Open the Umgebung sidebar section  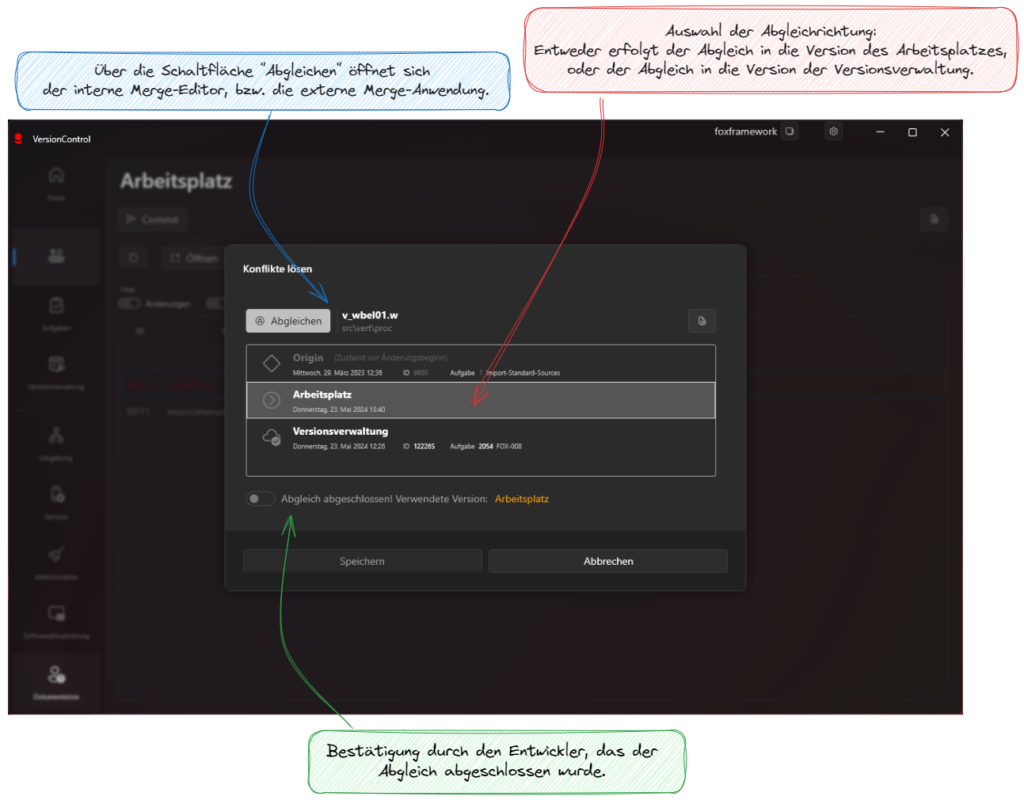click(x=56, y=442)
